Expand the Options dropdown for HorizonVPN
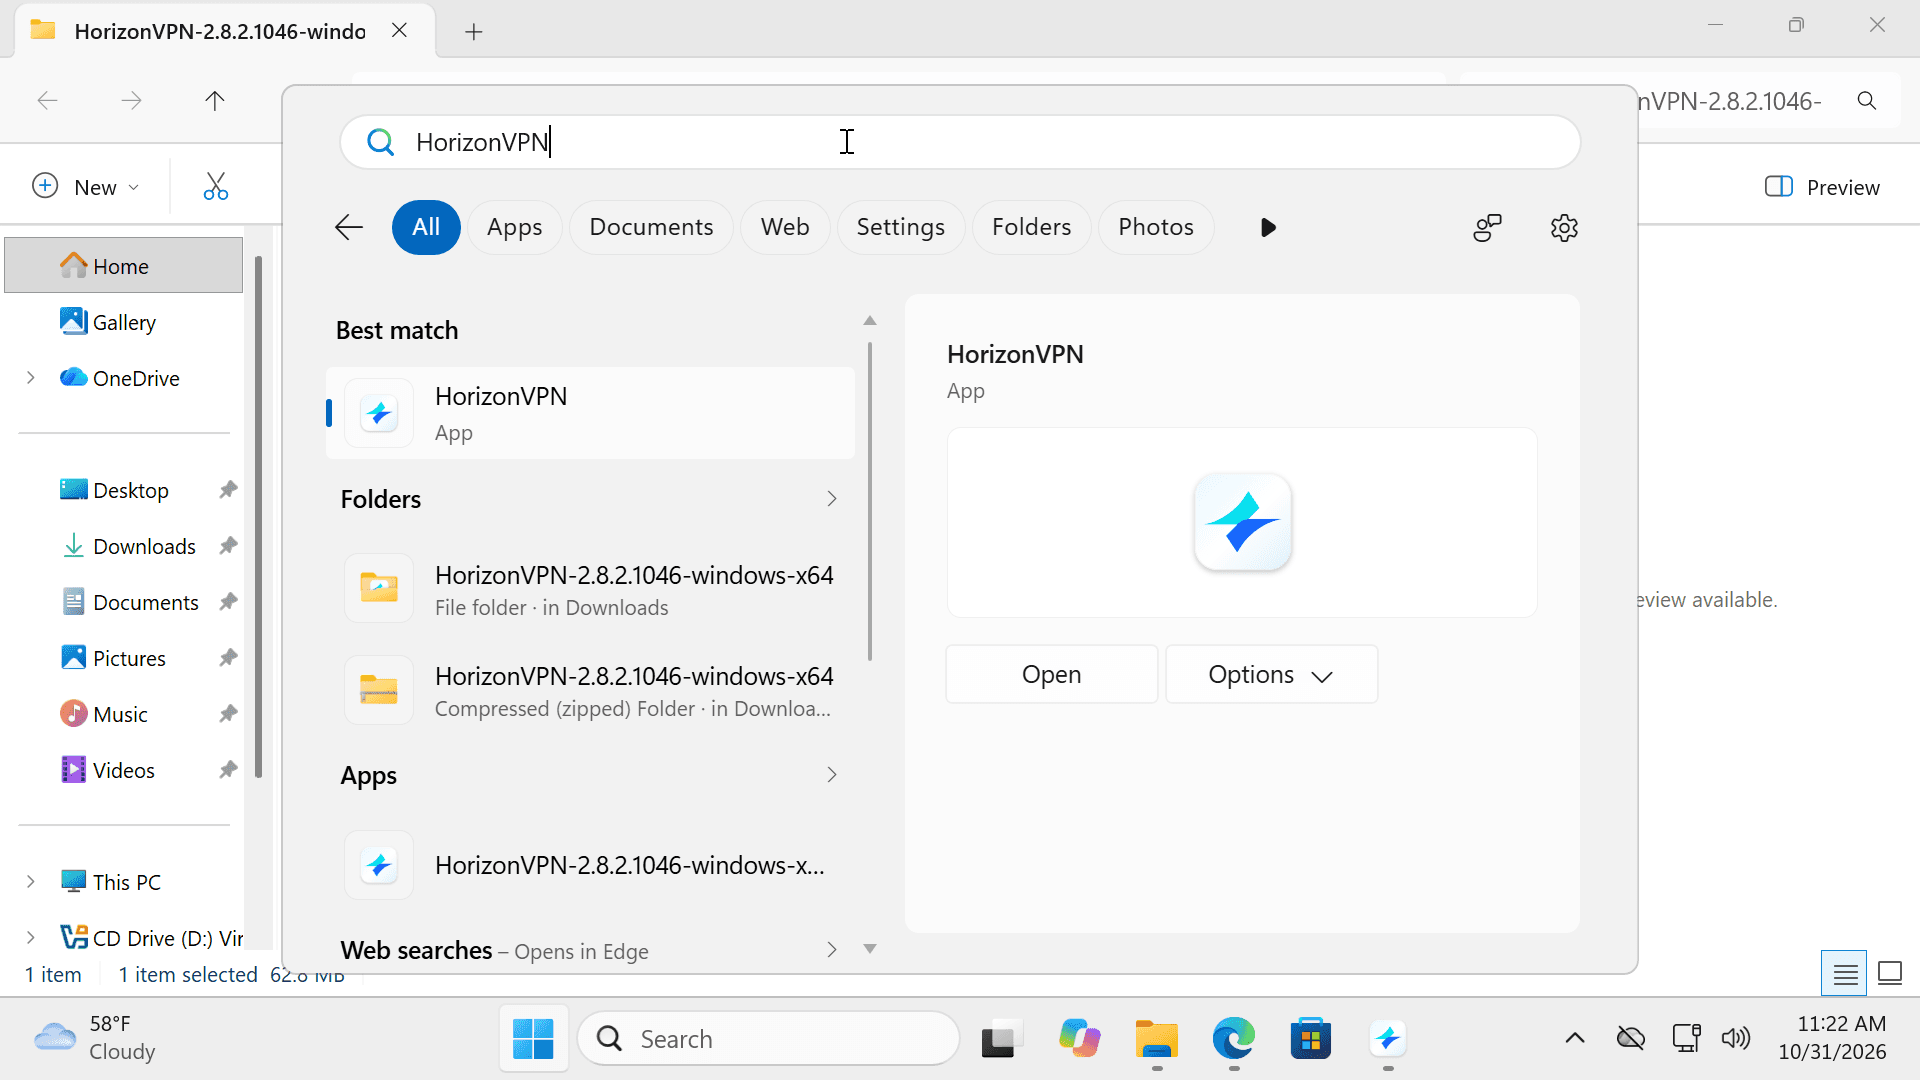 click(1271, 675)
